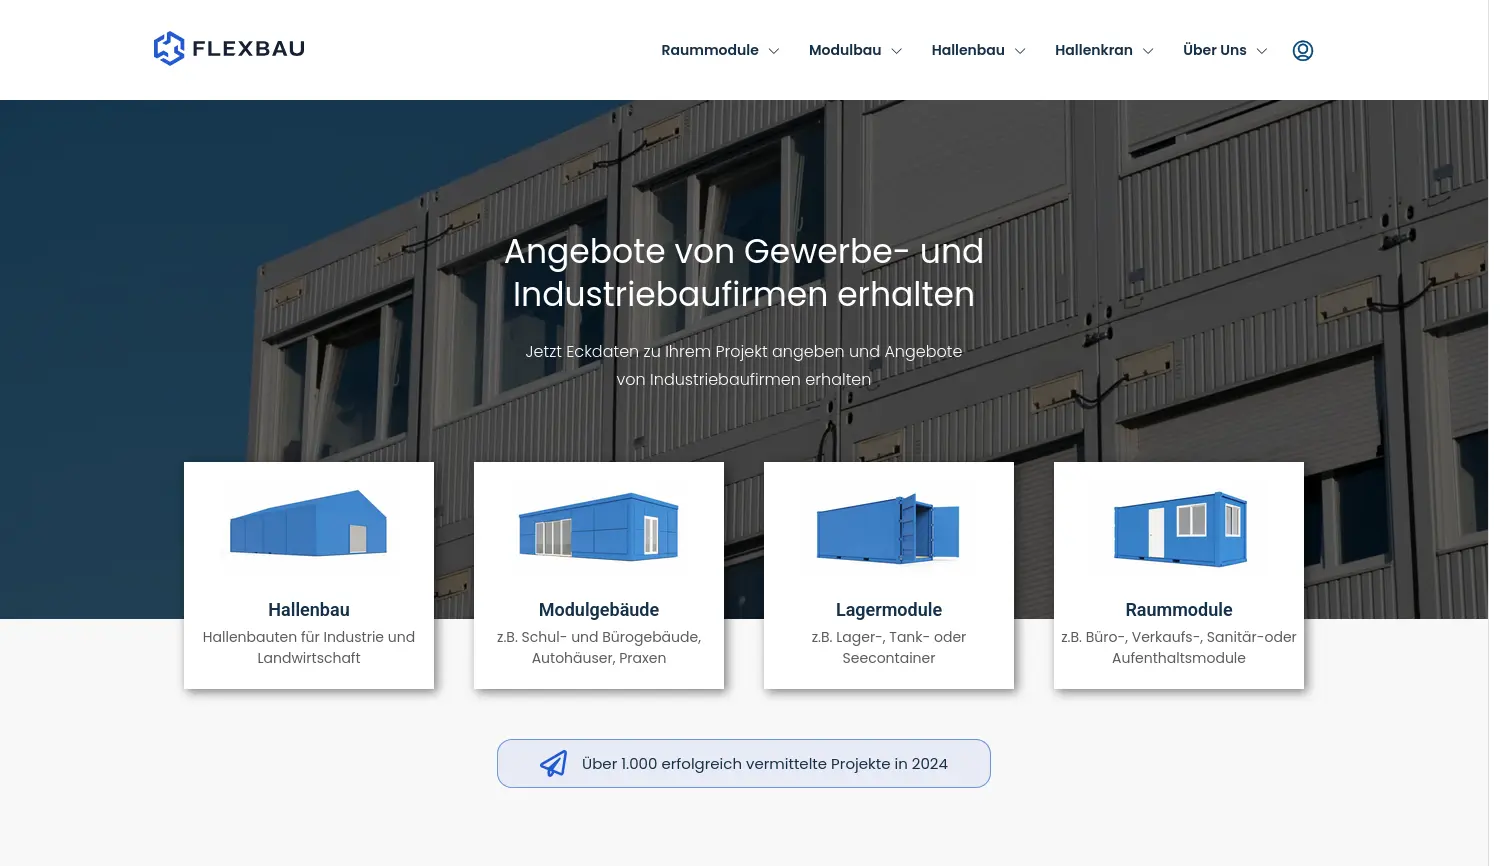
Task: Click the hexagonal brand mark next to FLEXBAU
Action: pyautogui.click(x=169, y=47)
